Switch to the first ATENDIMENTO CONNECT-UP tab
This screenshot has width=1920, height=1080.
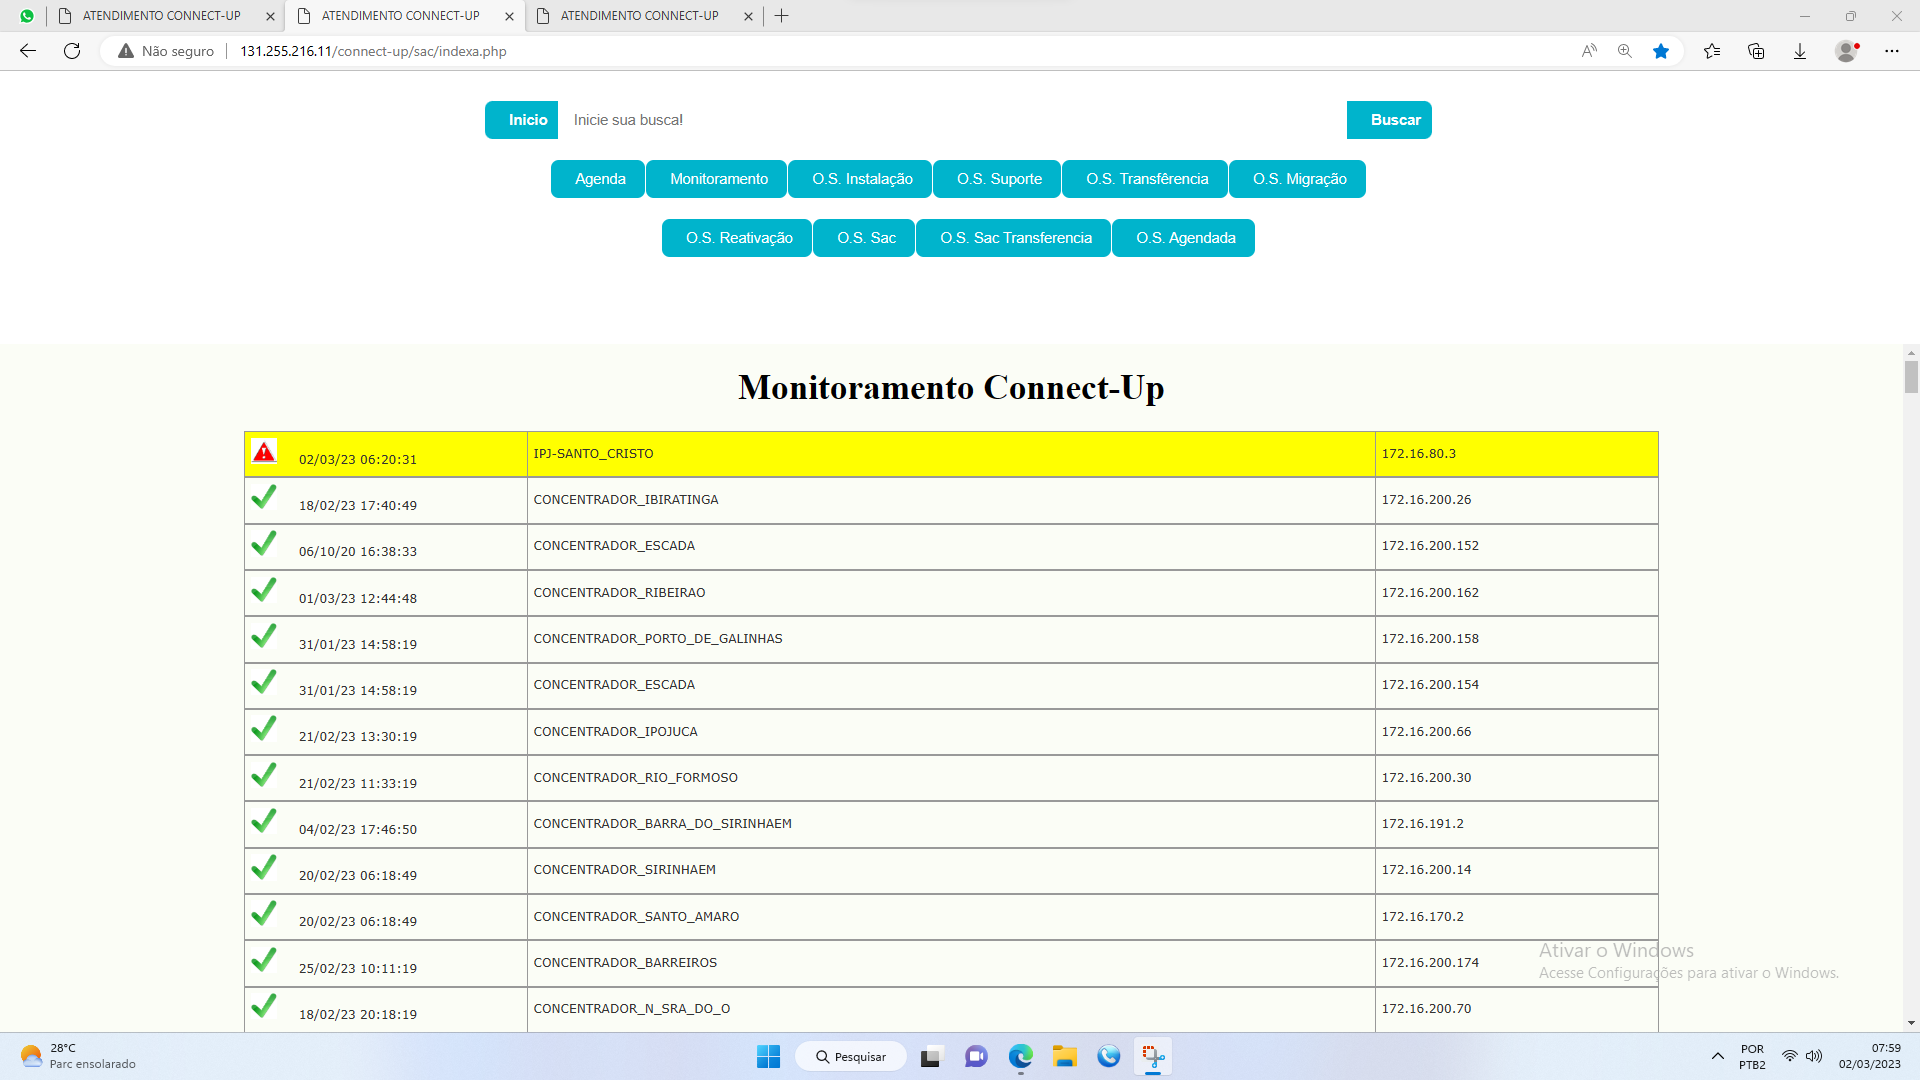(162, 16)
